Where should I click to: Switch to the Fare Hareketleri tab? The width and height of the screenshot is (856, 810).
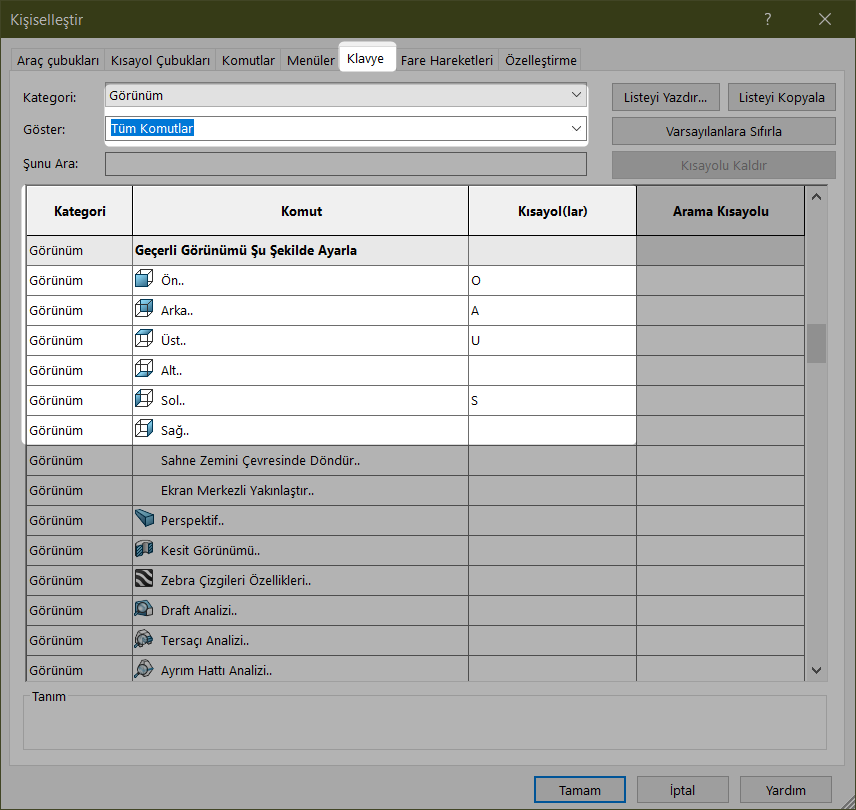[447, 60]
